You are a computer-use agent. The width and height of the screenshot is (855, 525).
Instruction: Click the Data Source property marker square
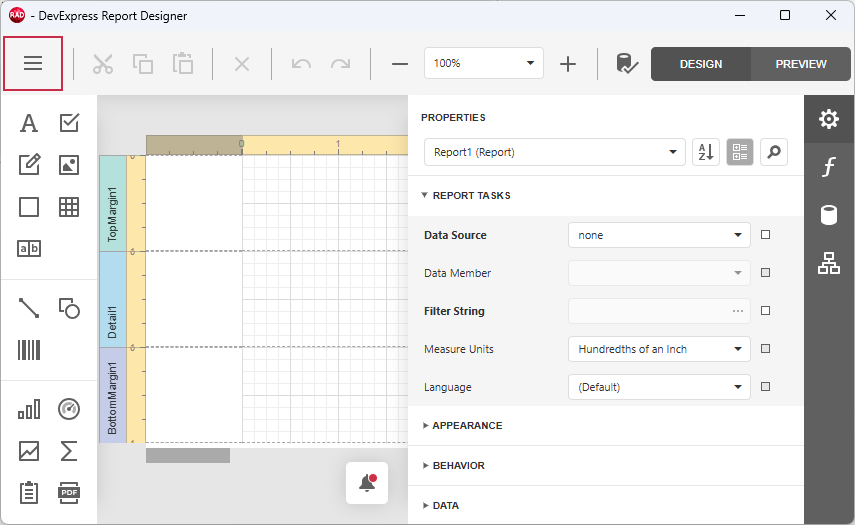click(x=766, y=234)
